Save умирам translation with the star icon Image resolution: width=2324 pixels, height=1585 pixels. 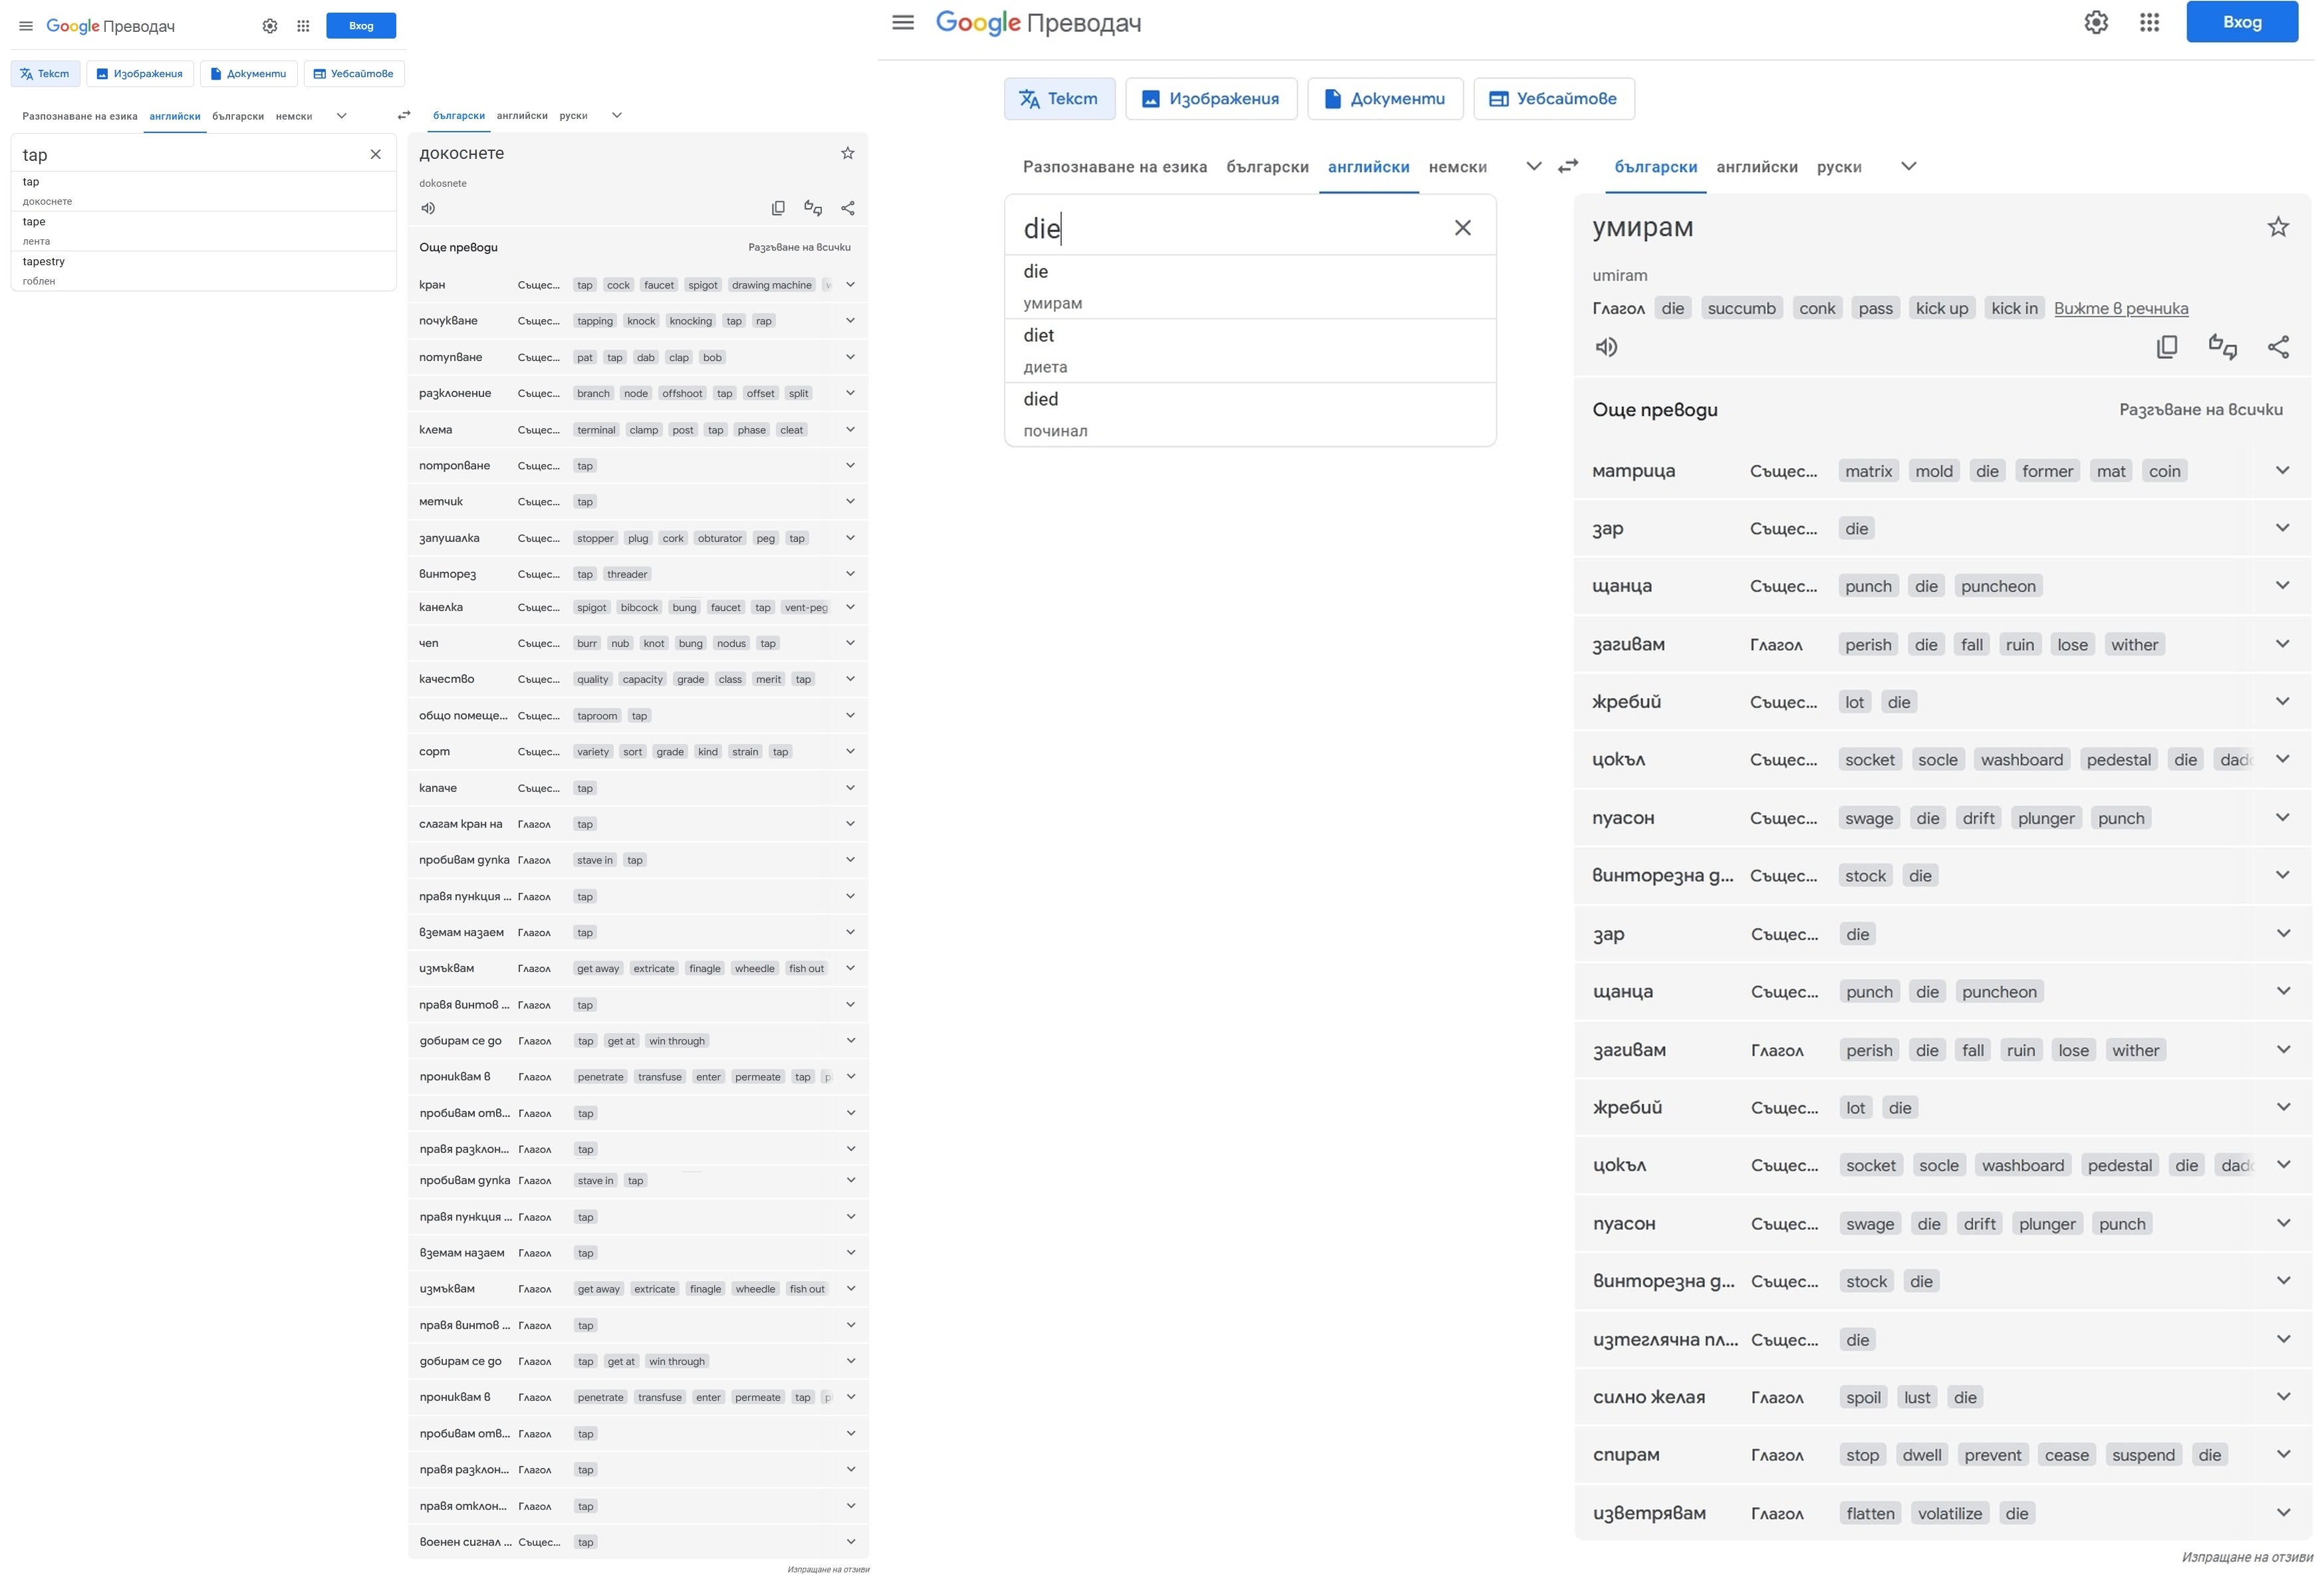click(2277, 227)
